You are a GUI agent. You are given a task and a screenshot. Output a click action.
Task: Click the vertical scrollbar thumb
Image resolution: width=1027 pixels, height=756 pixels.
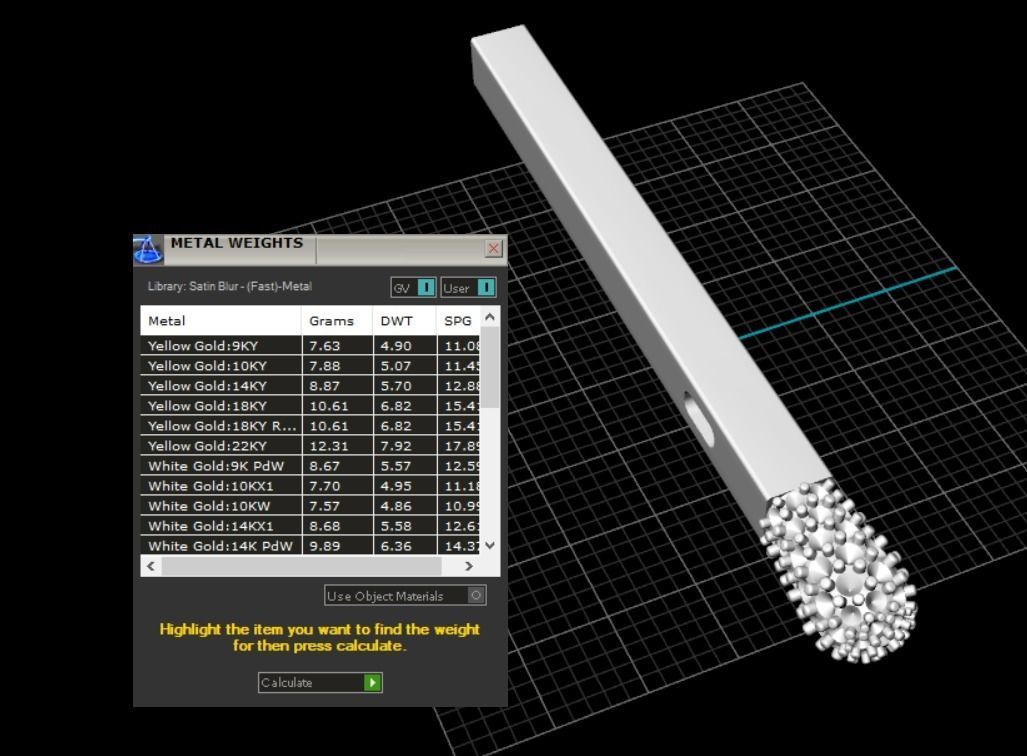click(490, 367)
